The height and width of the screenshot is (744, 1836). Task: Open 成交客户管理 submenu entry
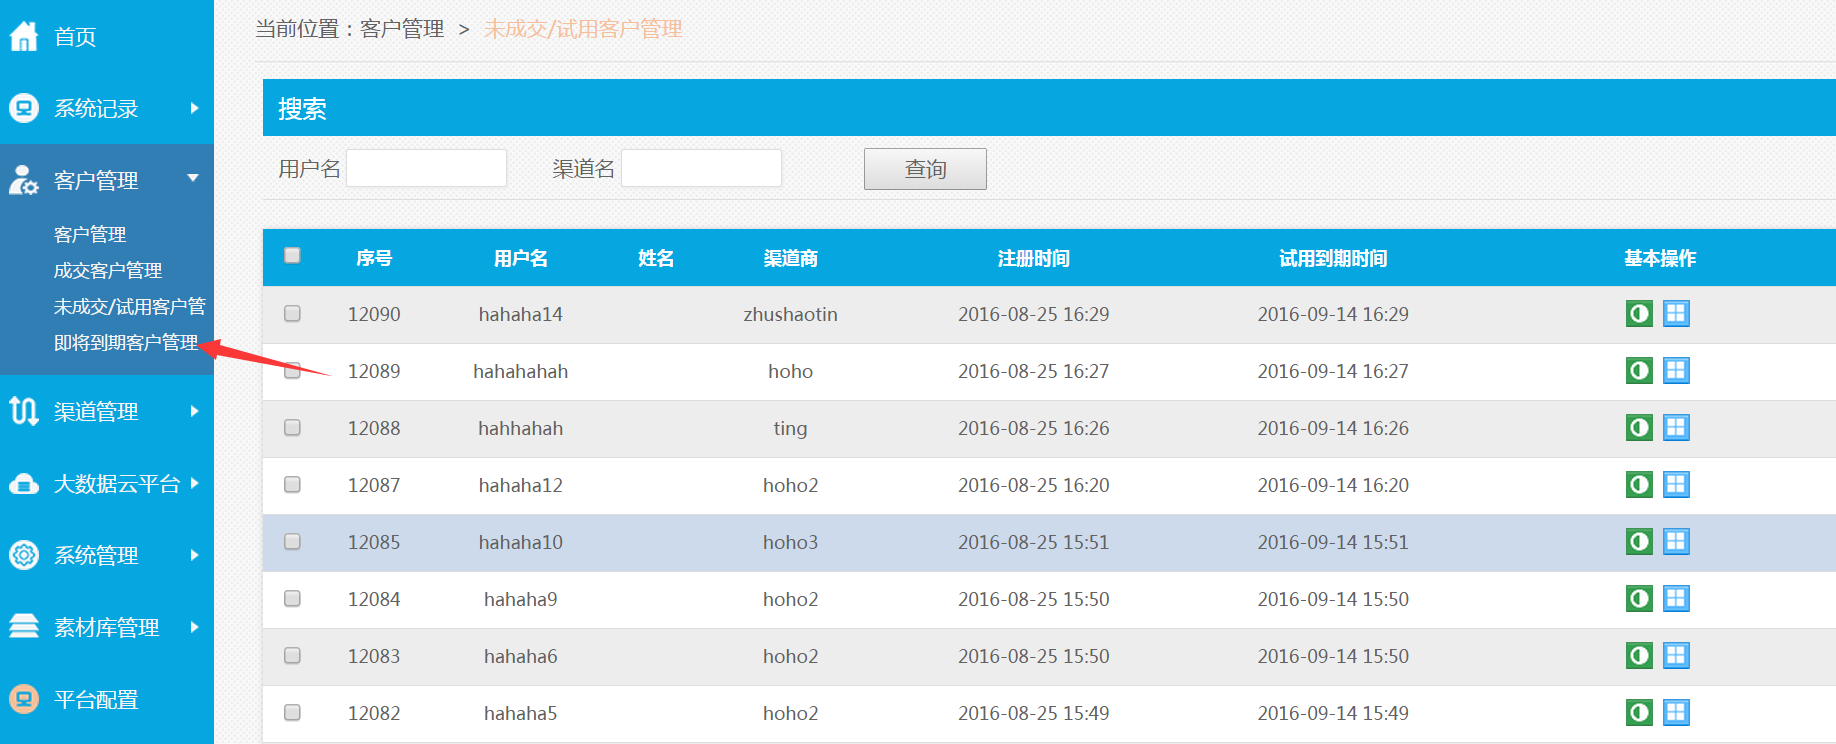[x=108, y=270]
